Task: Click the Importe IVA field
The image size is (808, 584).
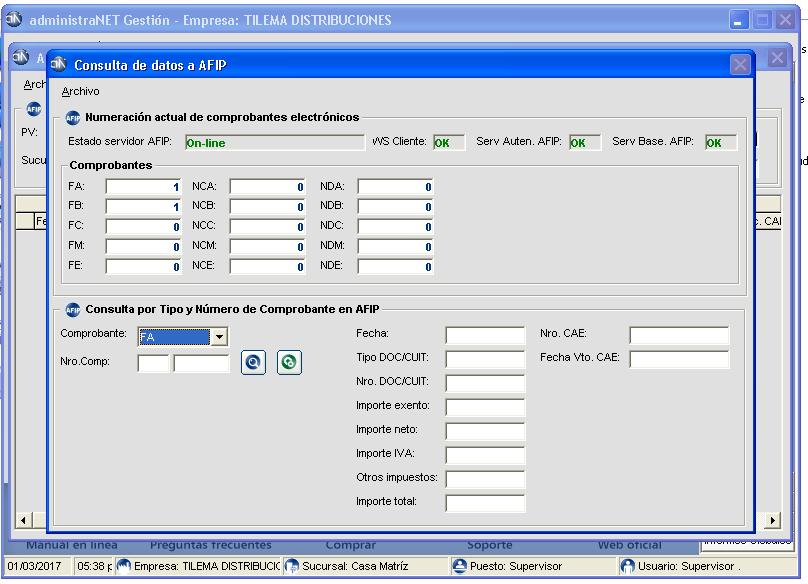Action: [x=485, y=455]
